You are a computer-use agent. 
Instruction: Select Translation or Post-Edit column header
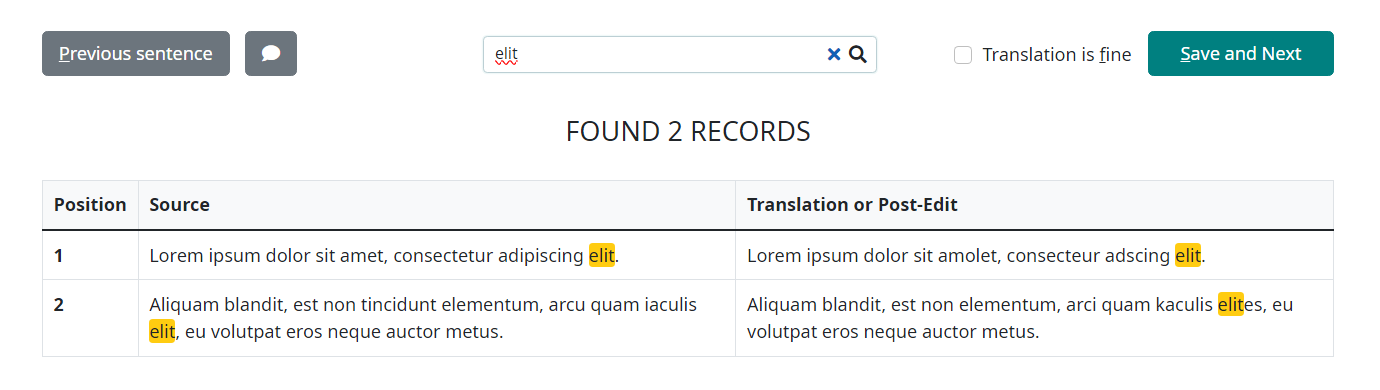tap(852, 205)
